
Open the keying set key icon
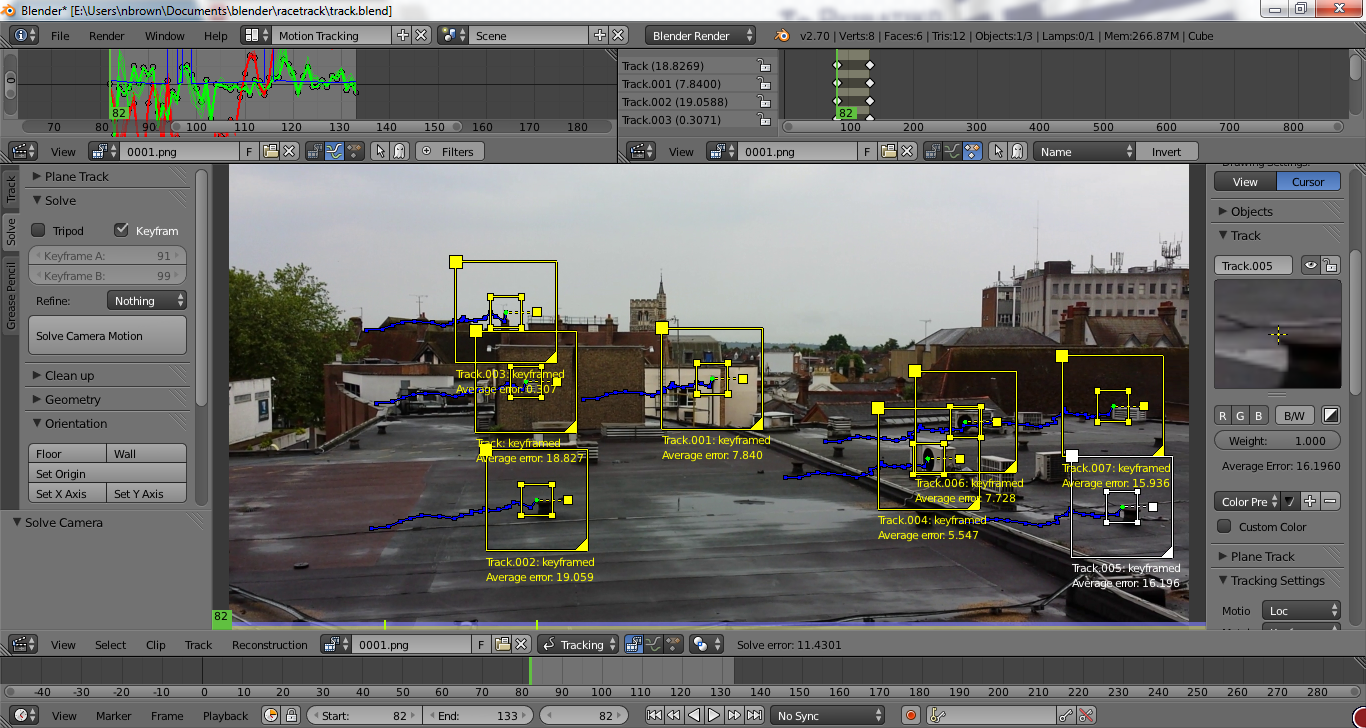pyautogui.click(x=937, y=715)
